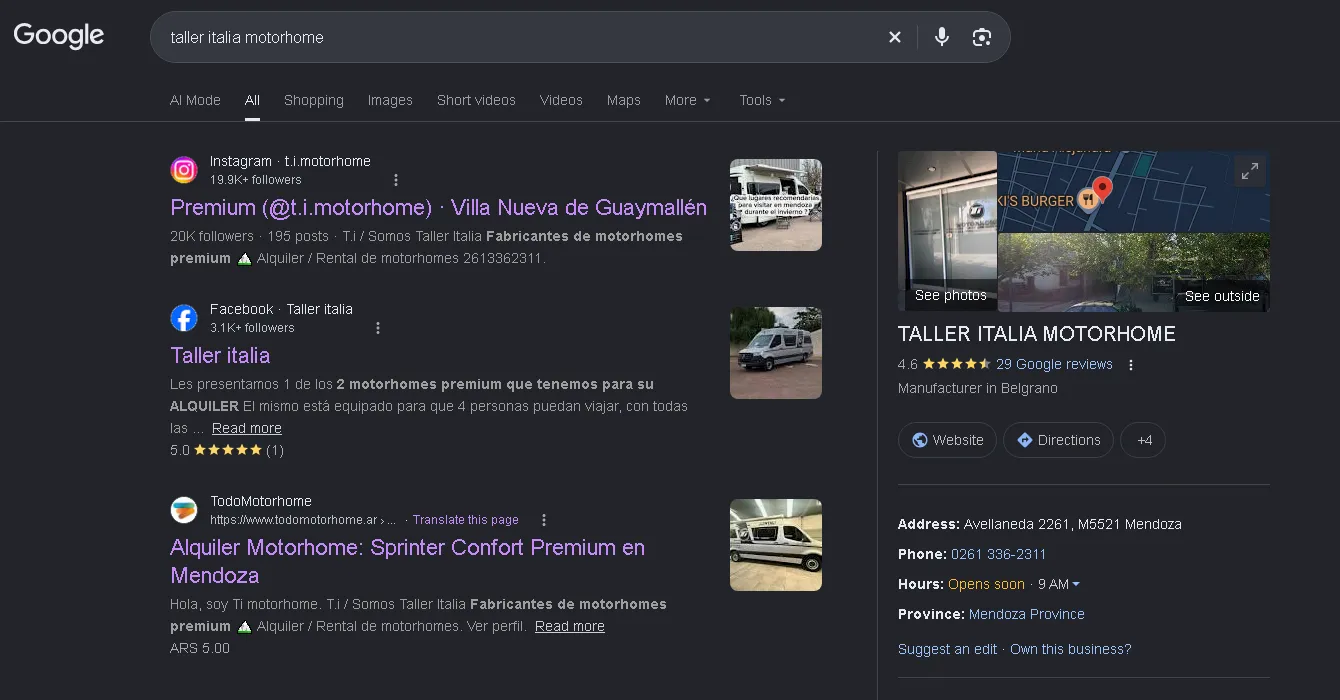The height and width of the screenshot is (700, 1340).
Task: Click 'Opens soon' hours status
Action: (986, 584)
